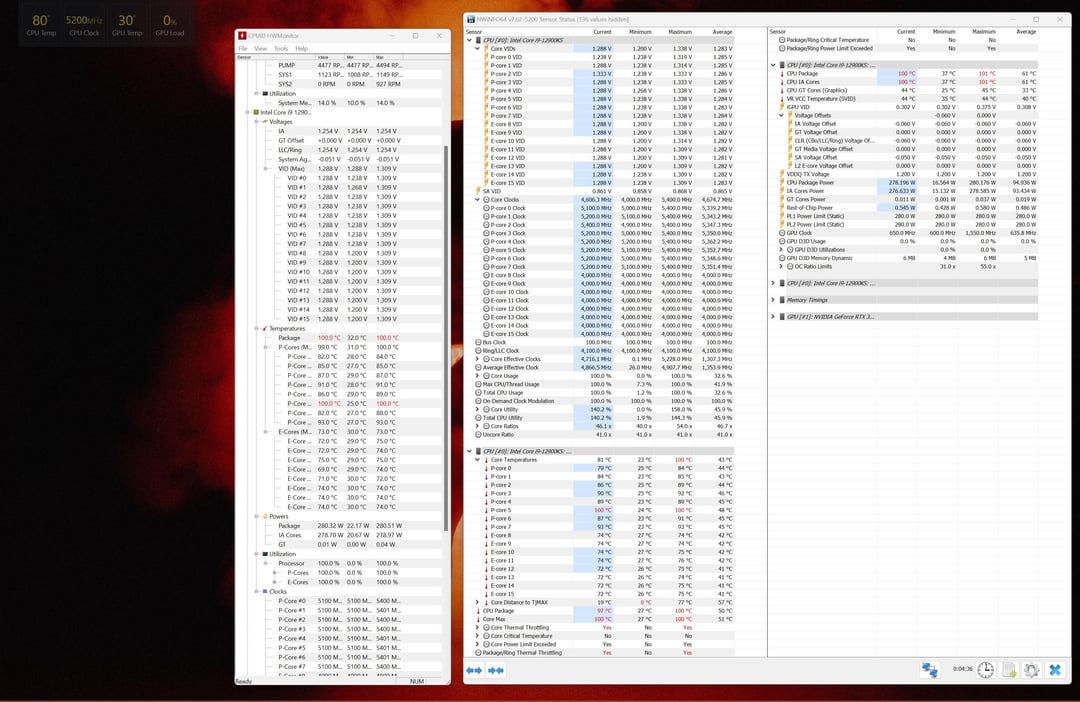The width and height of the screenshot is (1080, 702).
Task: Click the clock icon beside Bus Clock
Action: pyautogui.click(x=478, y=342)
